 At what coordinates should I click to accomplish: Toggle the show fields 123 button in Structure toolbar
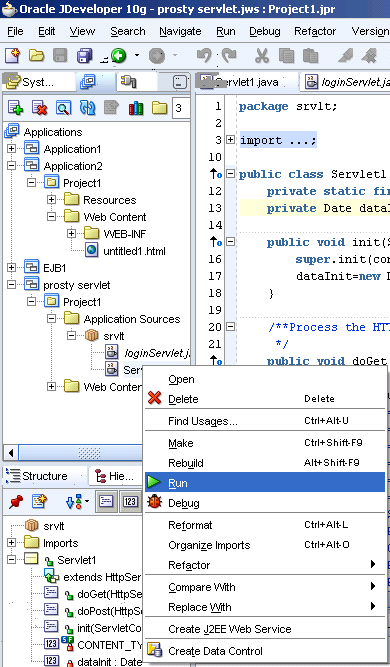[x=130, y=502]
